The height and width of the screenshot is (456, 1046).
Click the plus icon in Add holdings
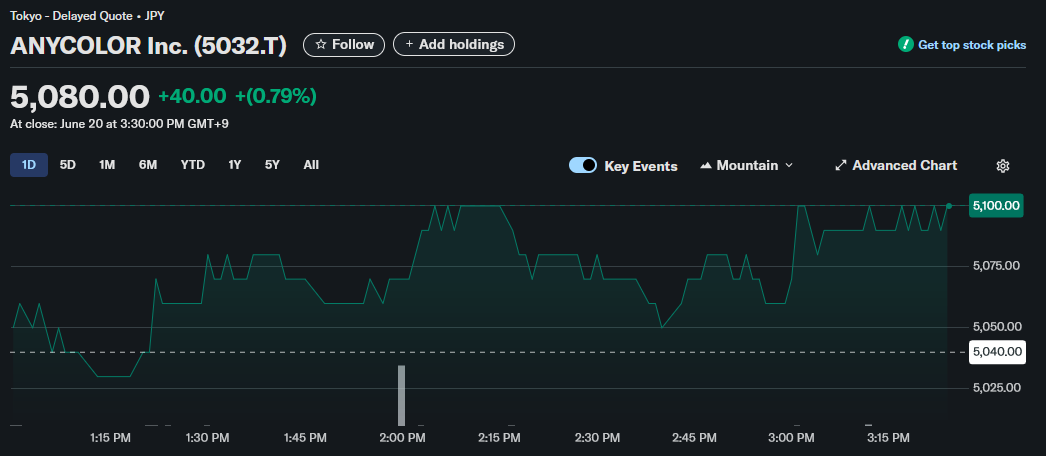(x=409, y=45)
